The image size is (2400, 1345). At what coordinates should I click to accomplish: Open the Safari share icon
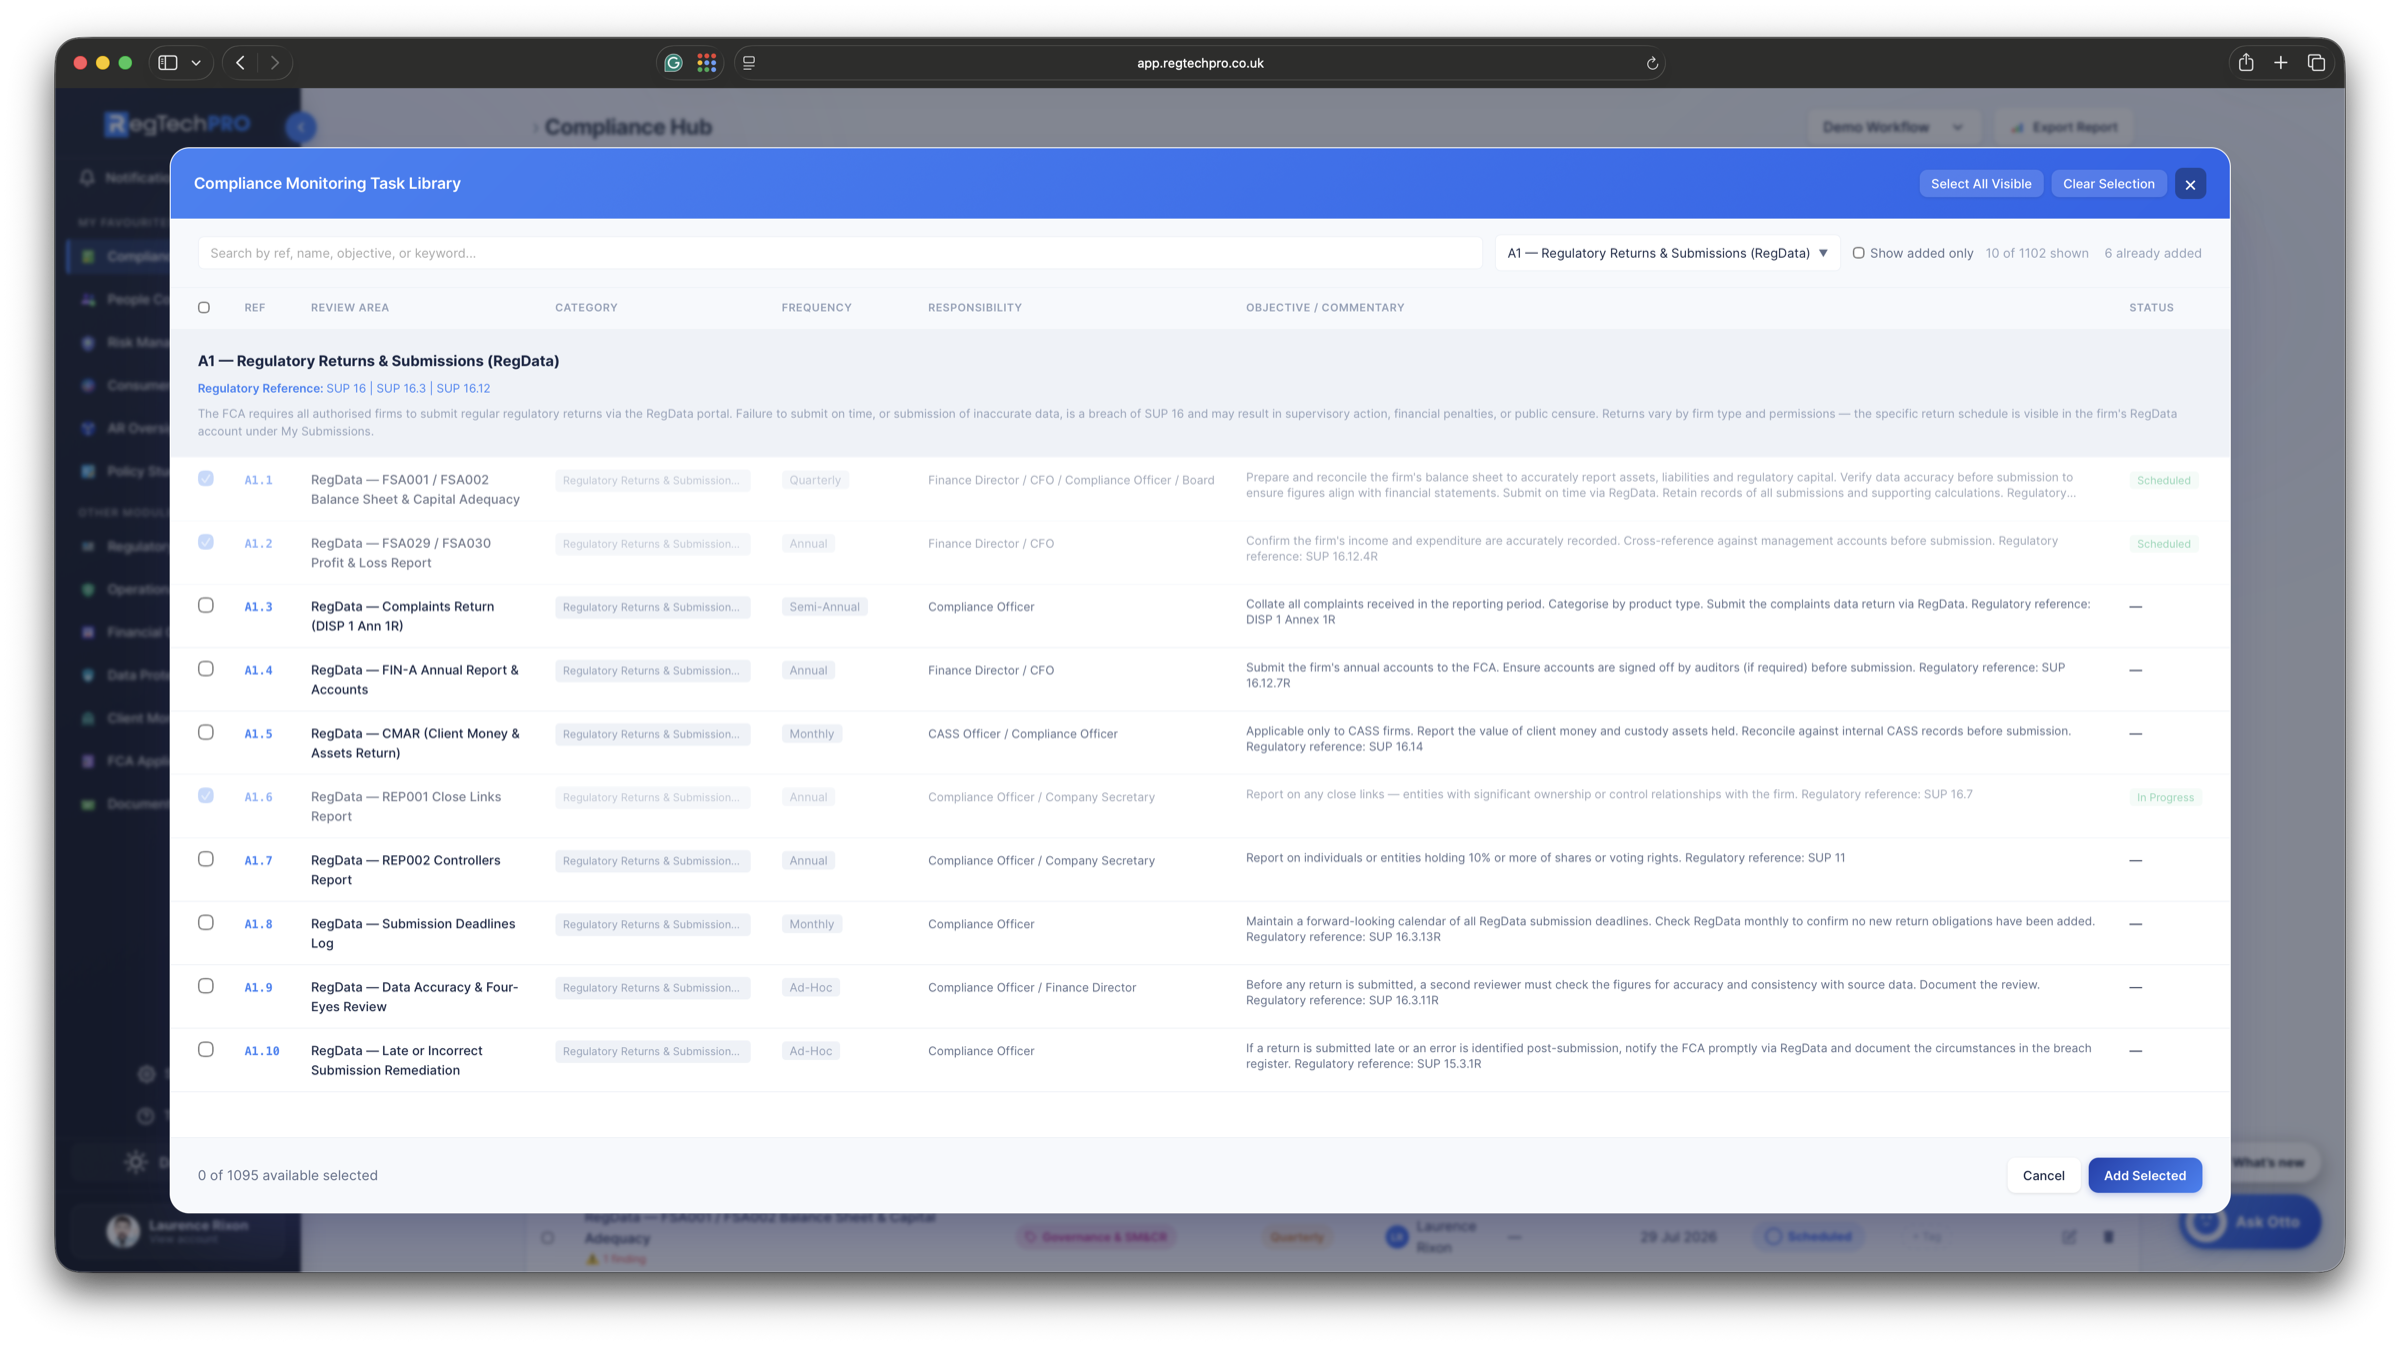tap(2246, 62)
